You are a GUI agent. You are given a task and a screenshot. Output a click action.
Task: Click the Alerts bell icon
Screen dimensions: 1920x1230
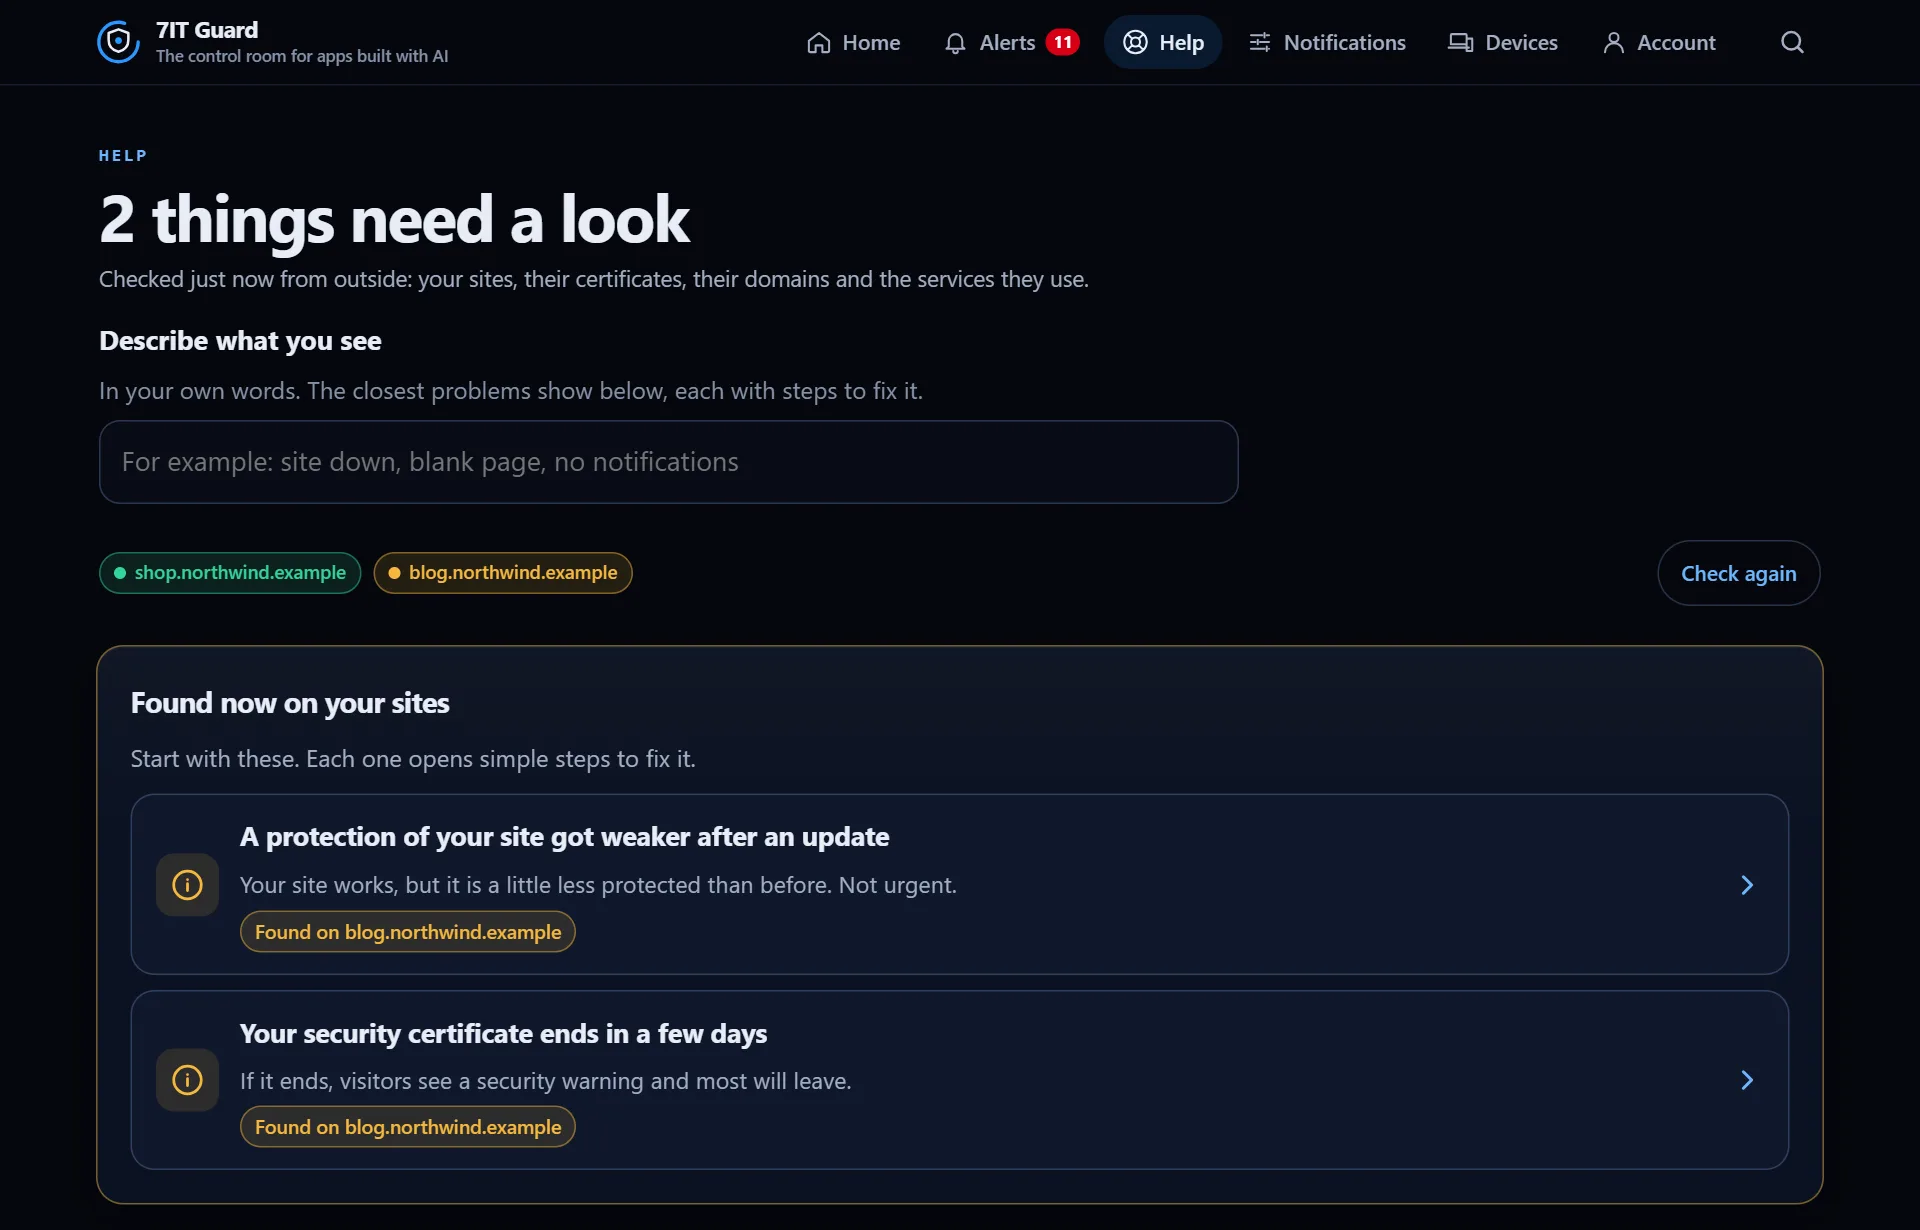(955, 43)
